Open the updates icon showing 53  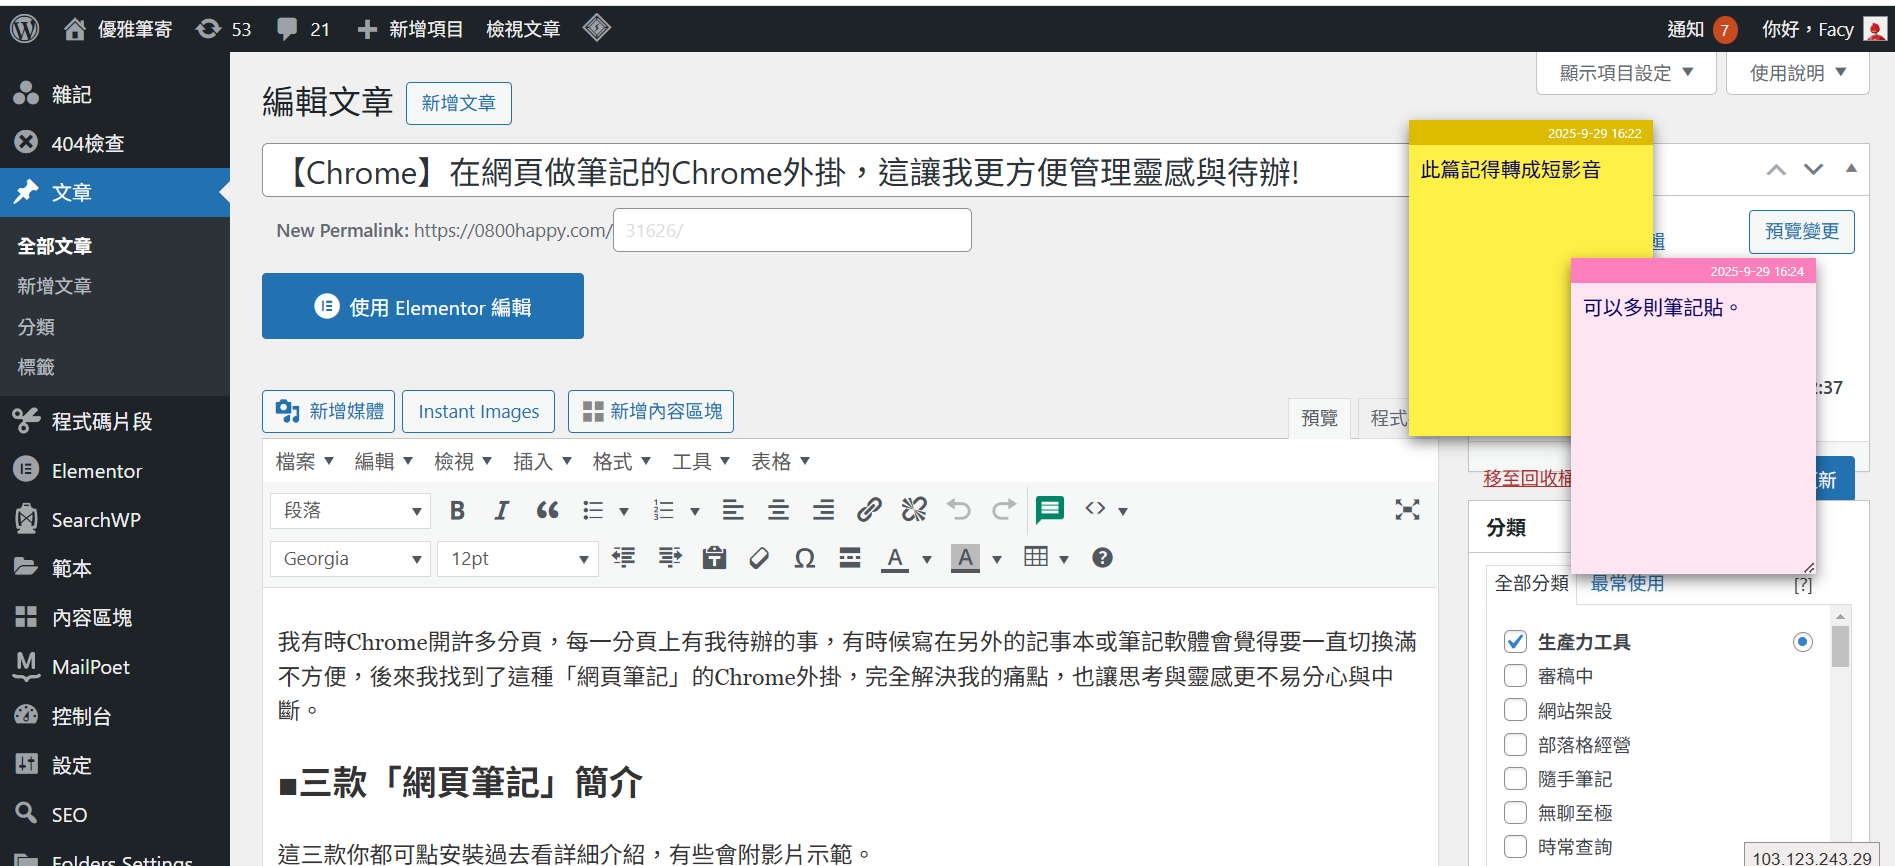(x=223, y=29)
